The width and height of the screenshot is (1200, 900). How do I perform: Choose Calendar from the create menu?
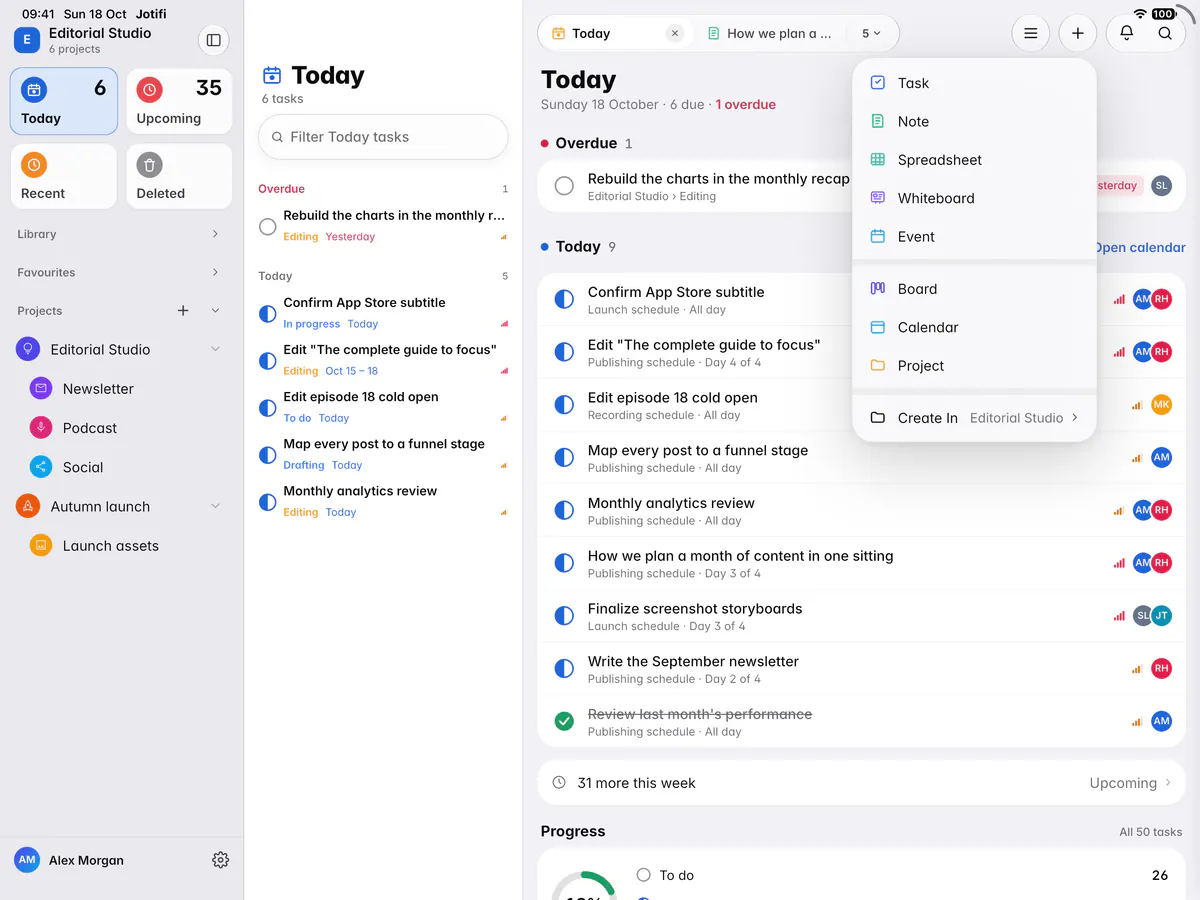975,327
